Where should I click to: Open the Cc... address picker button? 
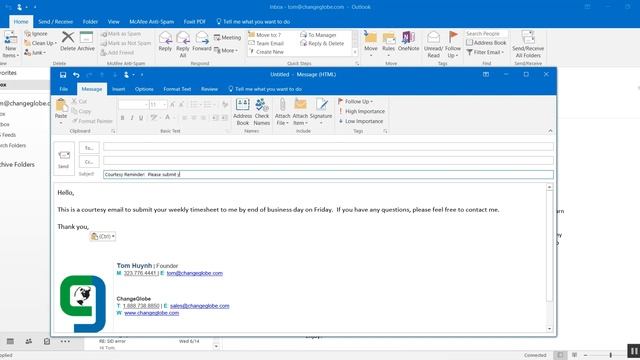pos(89,162)
